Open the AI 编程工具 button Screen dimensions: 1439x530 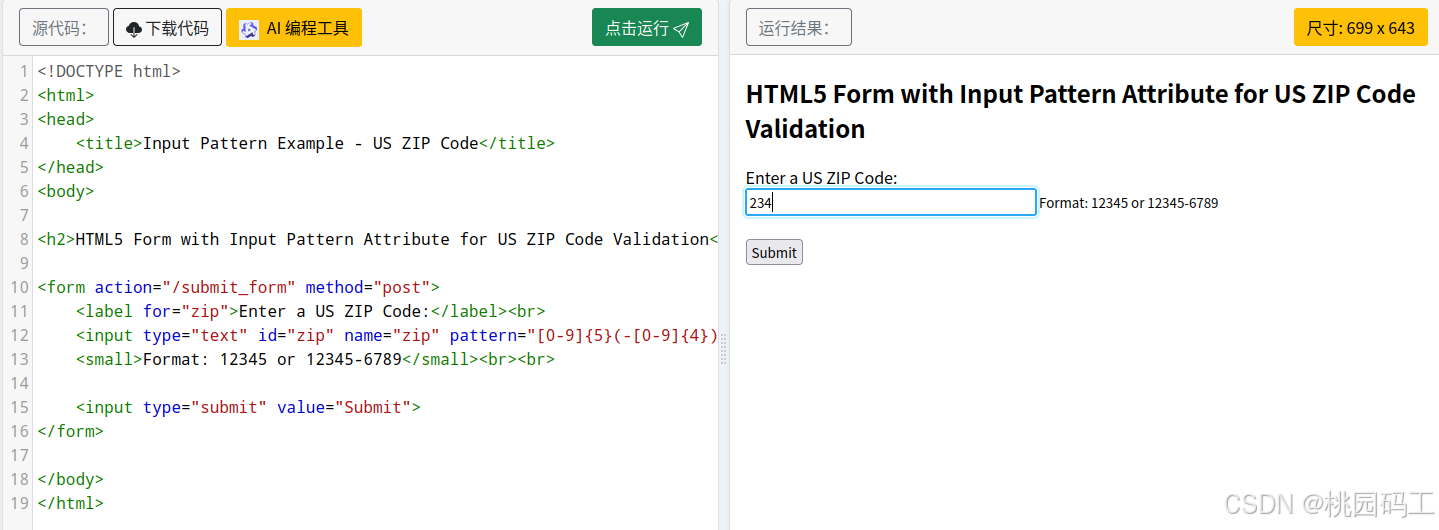click(294, 28)
